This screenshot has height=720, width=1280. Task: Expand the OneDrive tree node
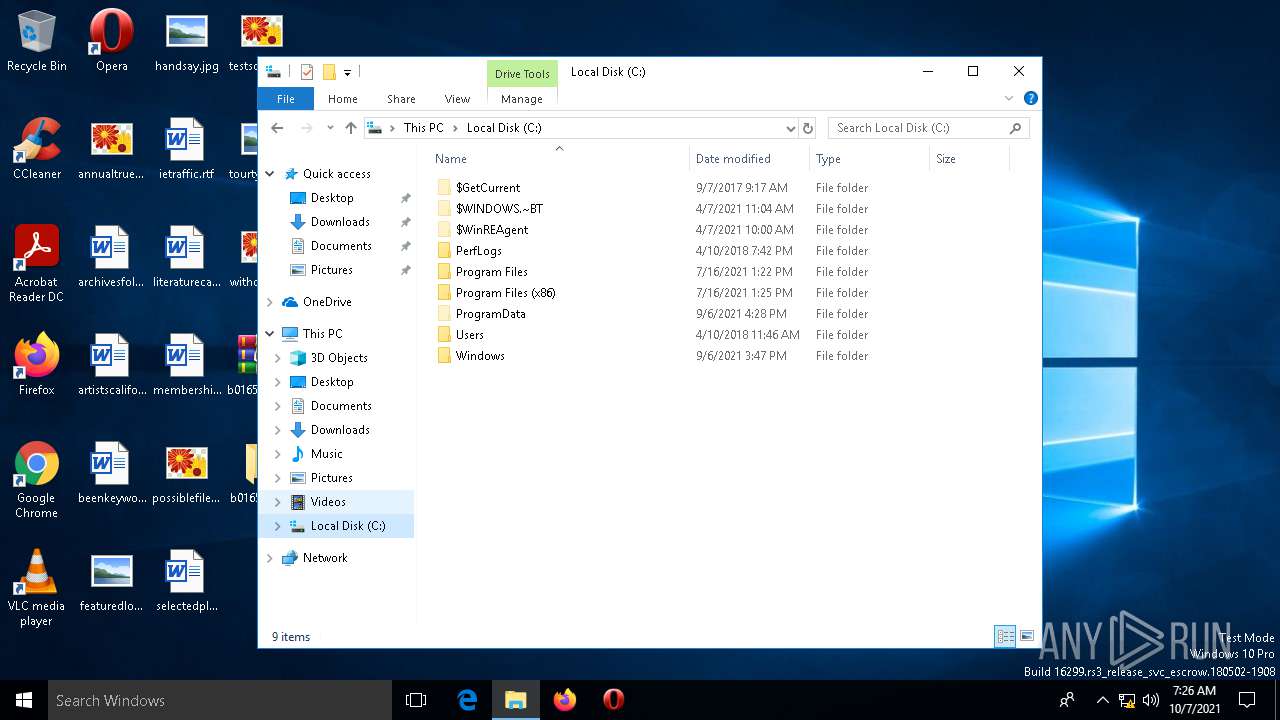tap(270, 302)
